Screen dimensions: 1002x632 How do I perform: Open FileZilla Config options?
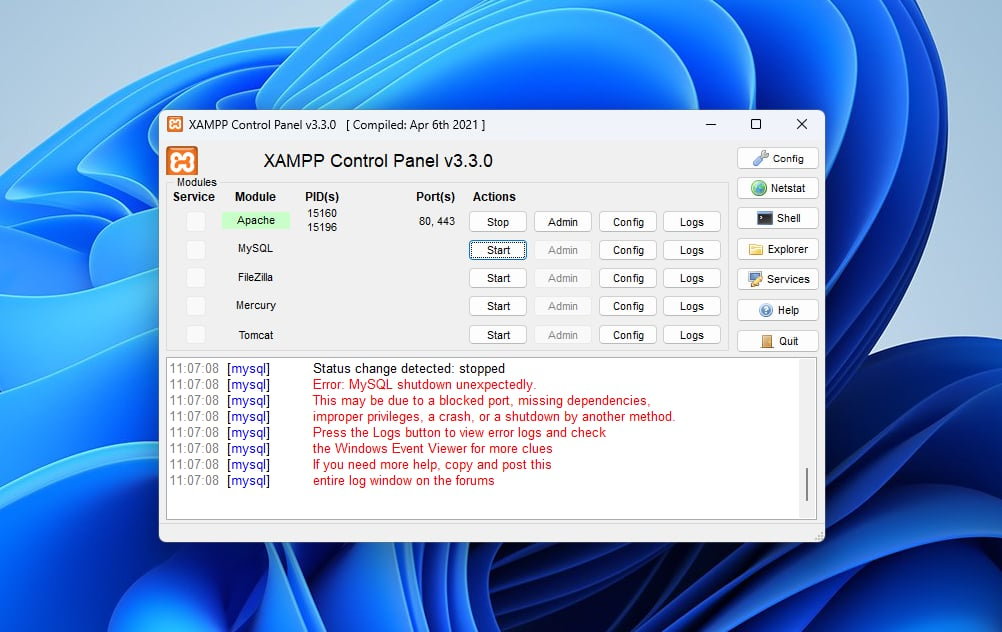pyautogui.click(x=628, y=278)
